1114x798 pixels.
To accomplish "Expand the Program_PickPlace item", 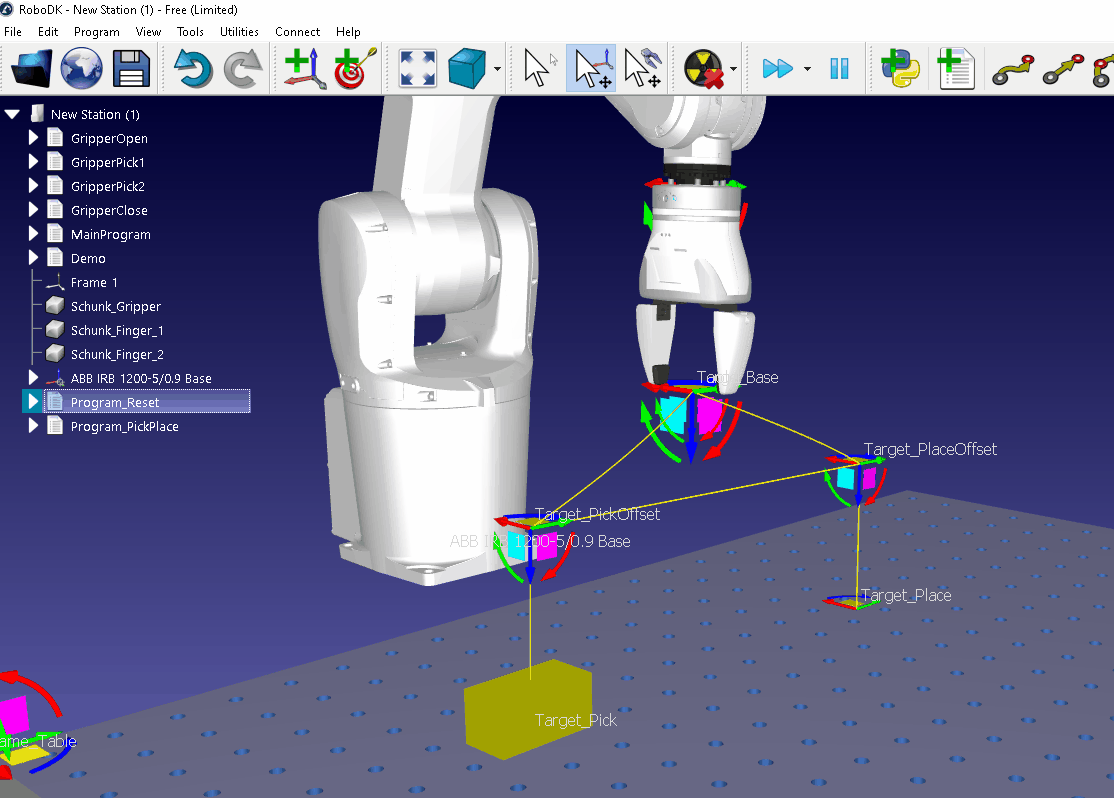I will 33,426.
